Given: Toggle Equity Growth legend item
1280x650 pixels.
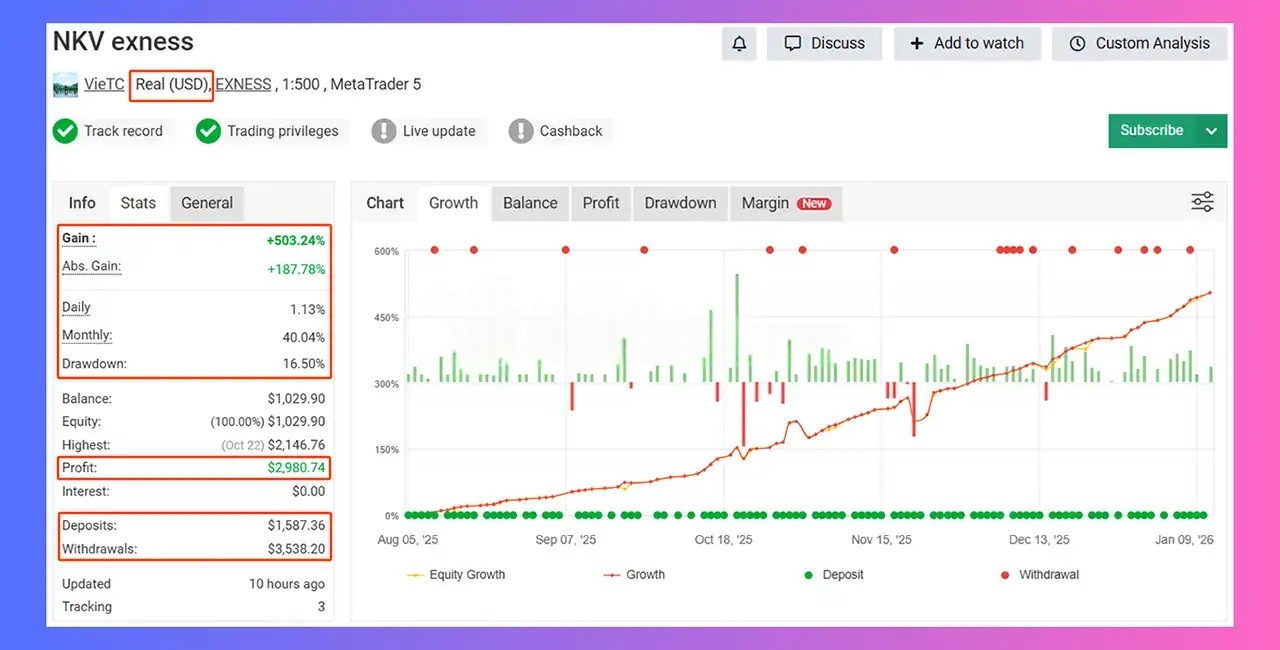Looking at the screenshot, I should click(x=456, y=575).
